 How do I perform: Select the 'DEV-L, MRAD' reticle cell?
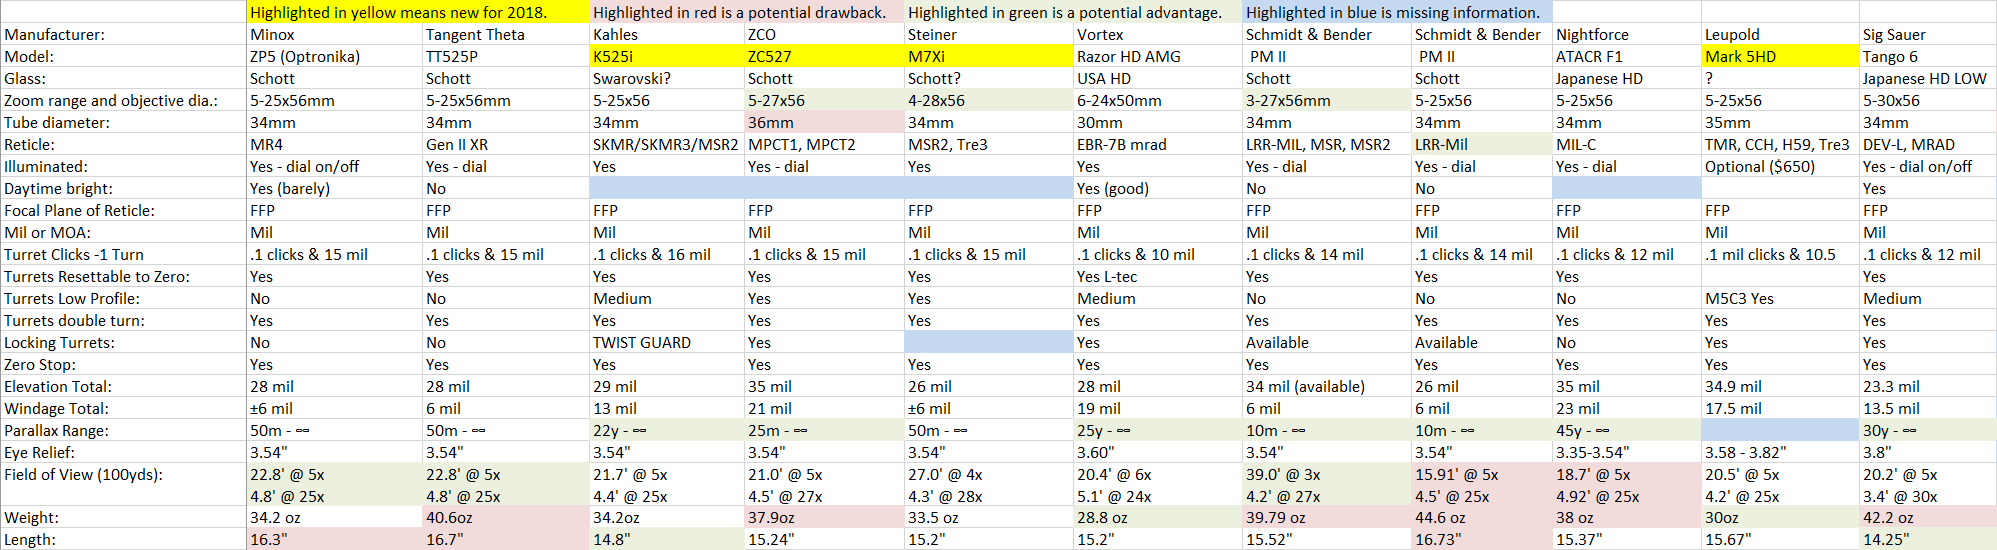pos(1928,144)
